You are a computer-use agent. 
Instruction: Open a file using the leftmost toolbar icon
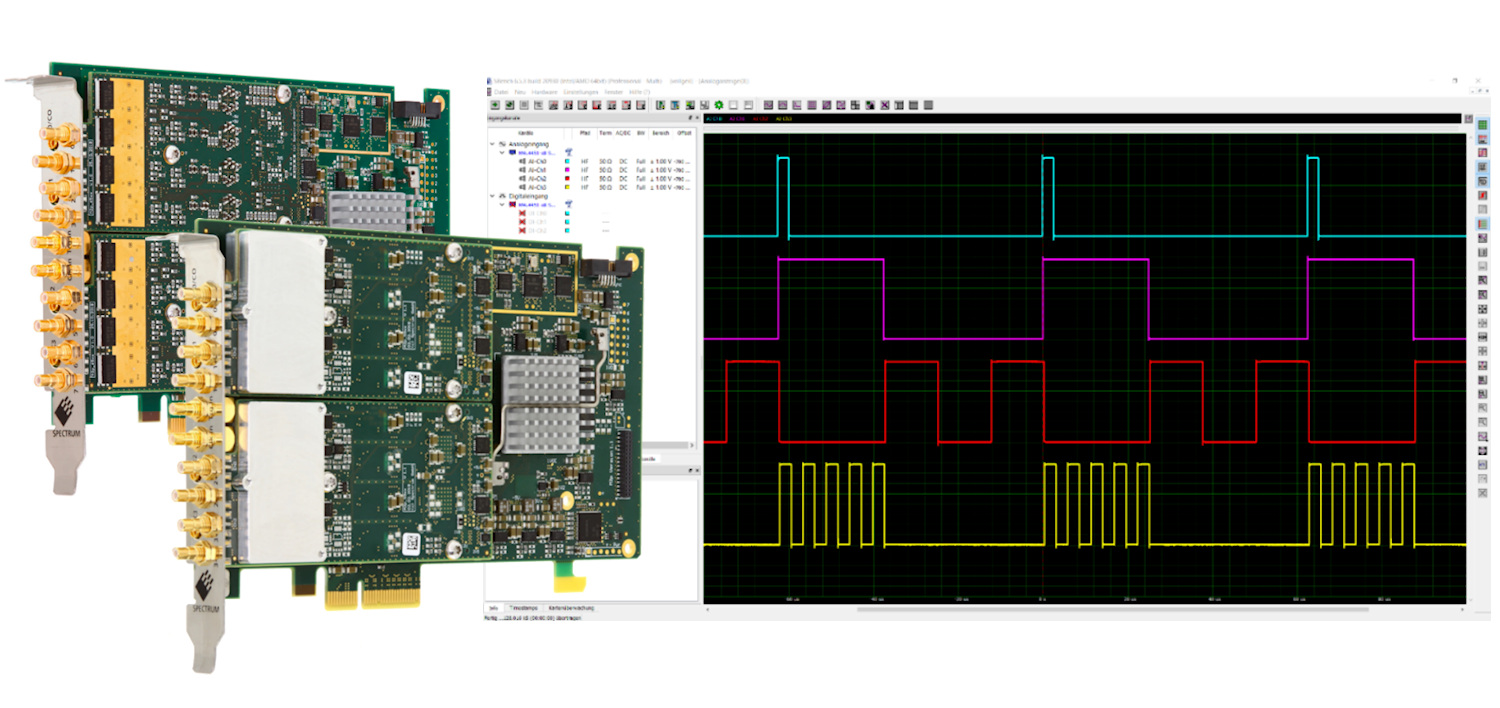click(x=495, y=104)
